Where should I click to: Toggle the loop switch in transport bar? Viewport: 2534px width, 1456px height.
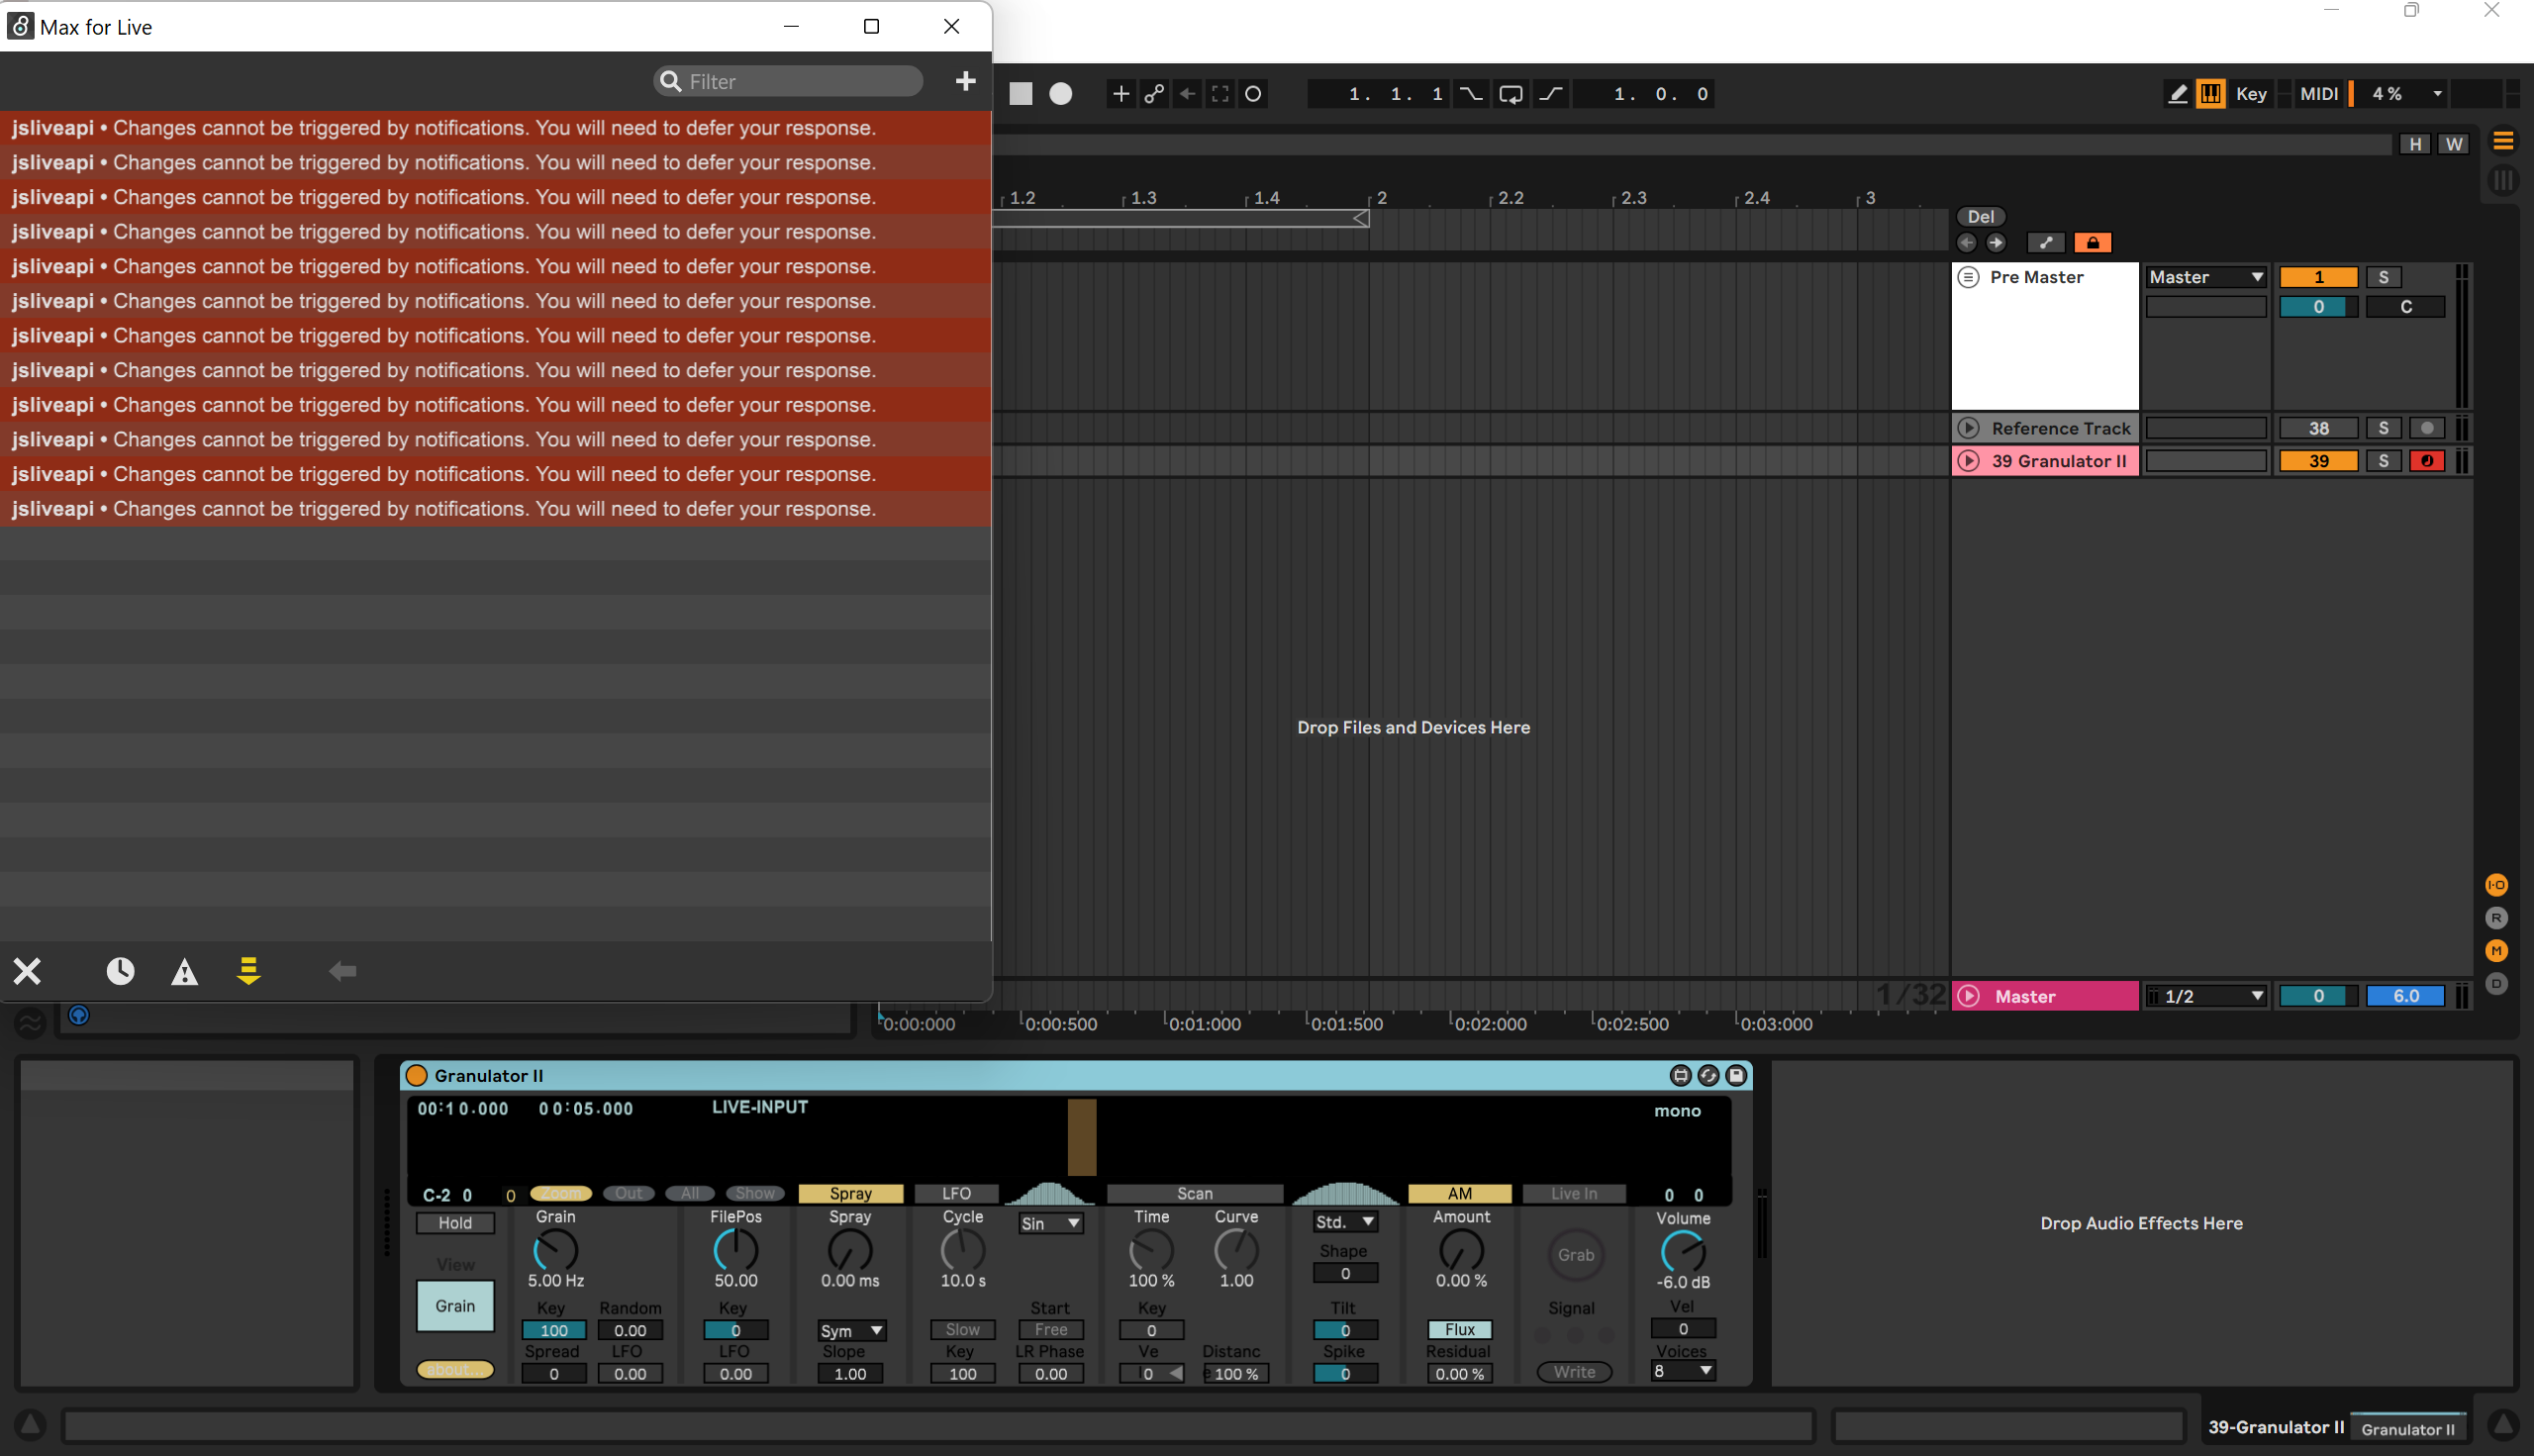(1511, 94)
